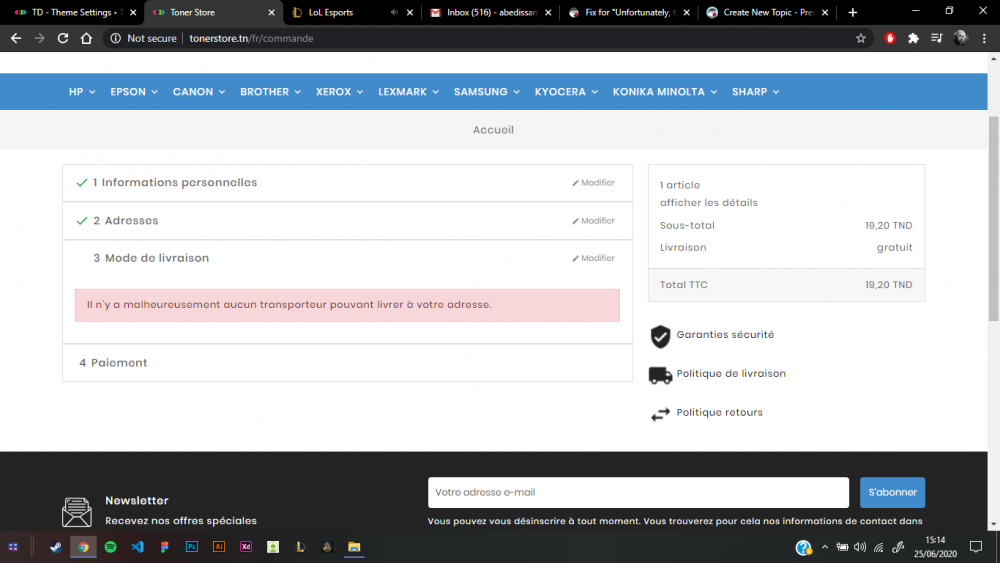This screenshot has width=1000, height=563.
Task: Click the page vertical scrollbar thumb
Action: click(x=994, y=219)
